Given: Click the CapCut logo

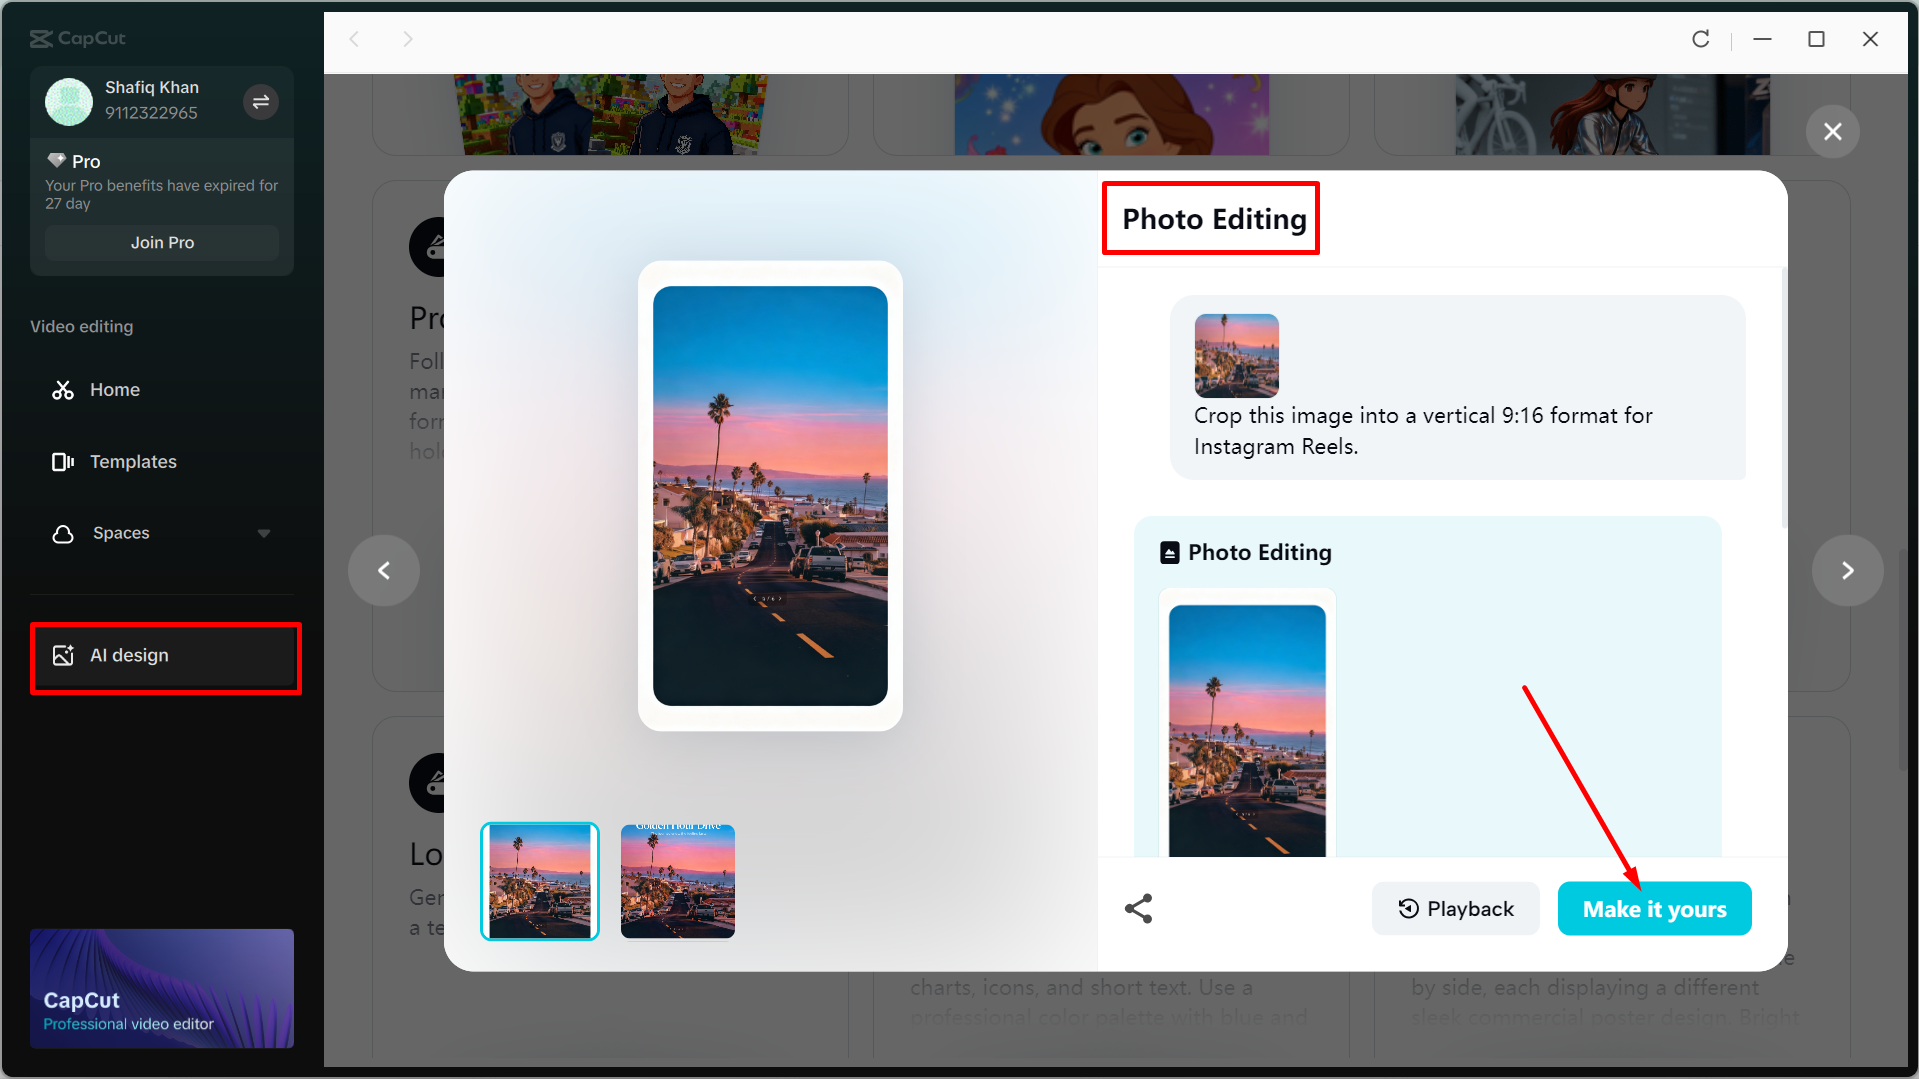Looking at the screenshot, I should pyautogui.click(x=77, y=38).
